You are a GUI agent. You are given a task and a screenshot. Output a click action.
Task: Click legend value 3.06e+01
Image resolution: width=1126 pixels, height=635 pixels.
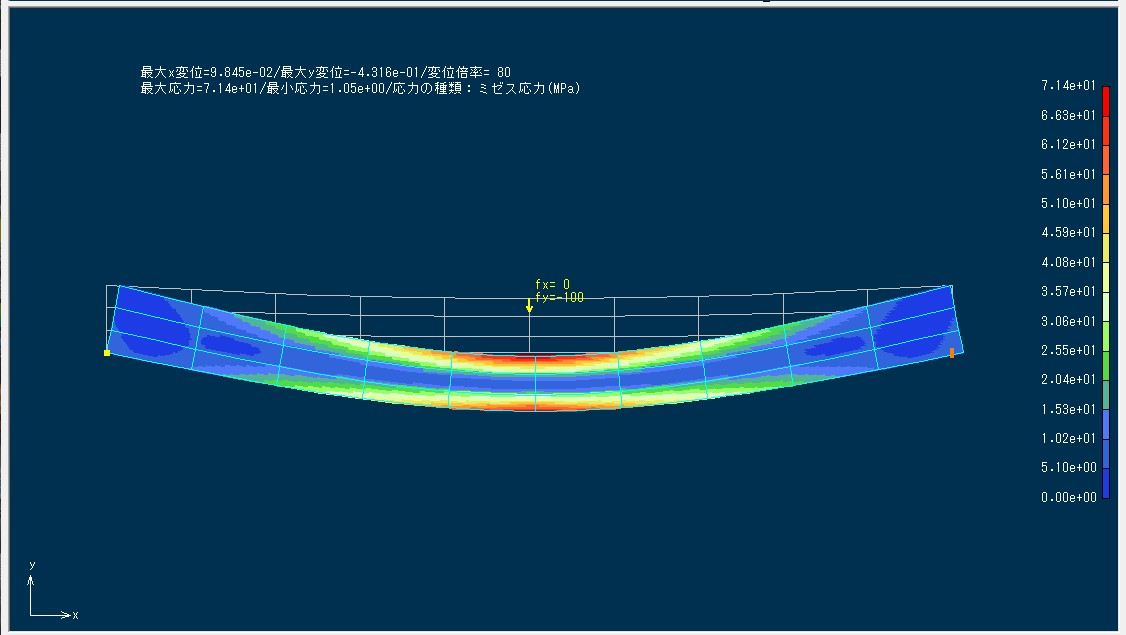pyautogui.click(x=1069, y=321)
